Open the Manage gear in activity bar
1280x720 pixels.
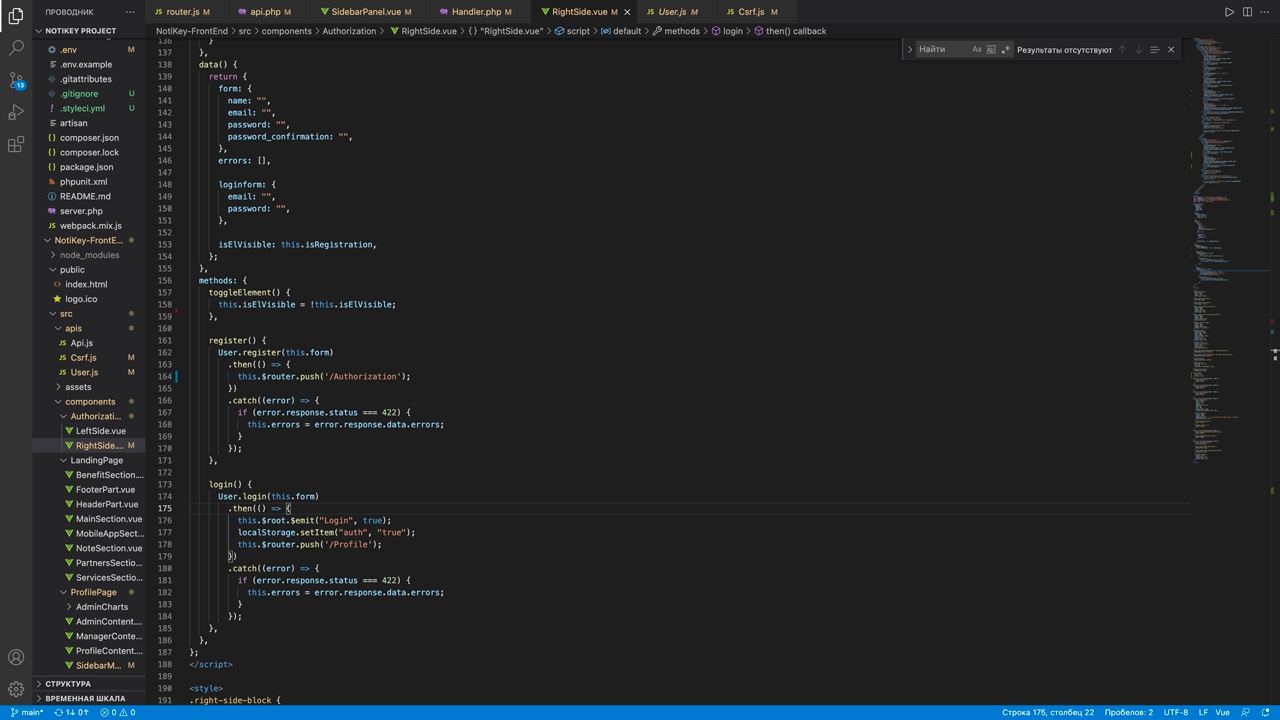[x=16, y=689]
